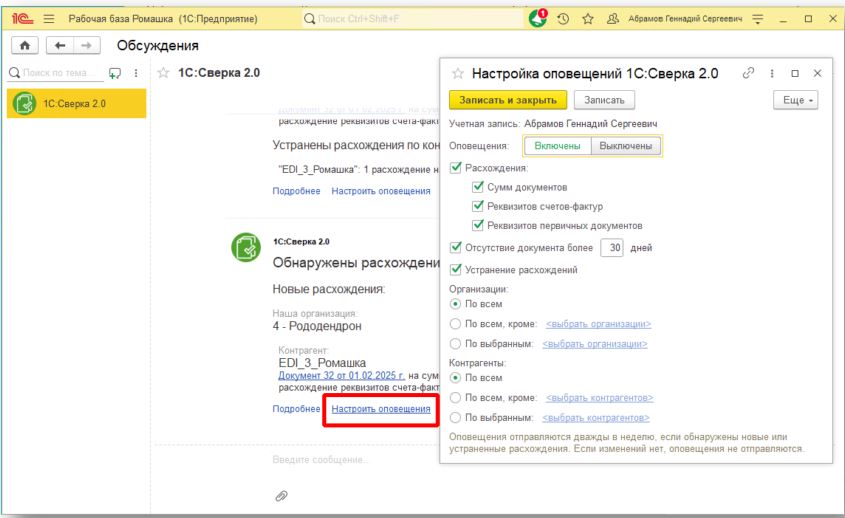This screenshot has width=845, height=518.
Task: Copy link to notification settings dialog
Action: (x=748, y=74)
